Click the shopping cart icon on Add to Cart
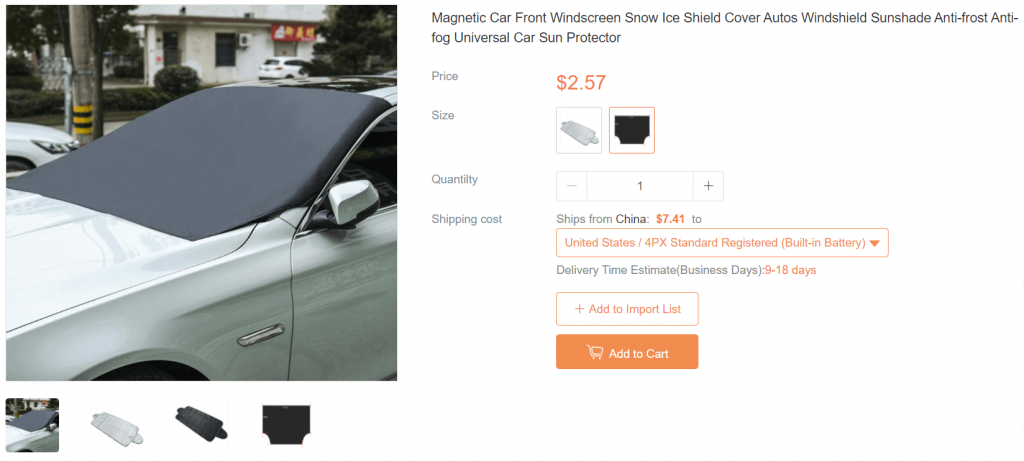This screenshot has height=461, width=1024. 594,353
